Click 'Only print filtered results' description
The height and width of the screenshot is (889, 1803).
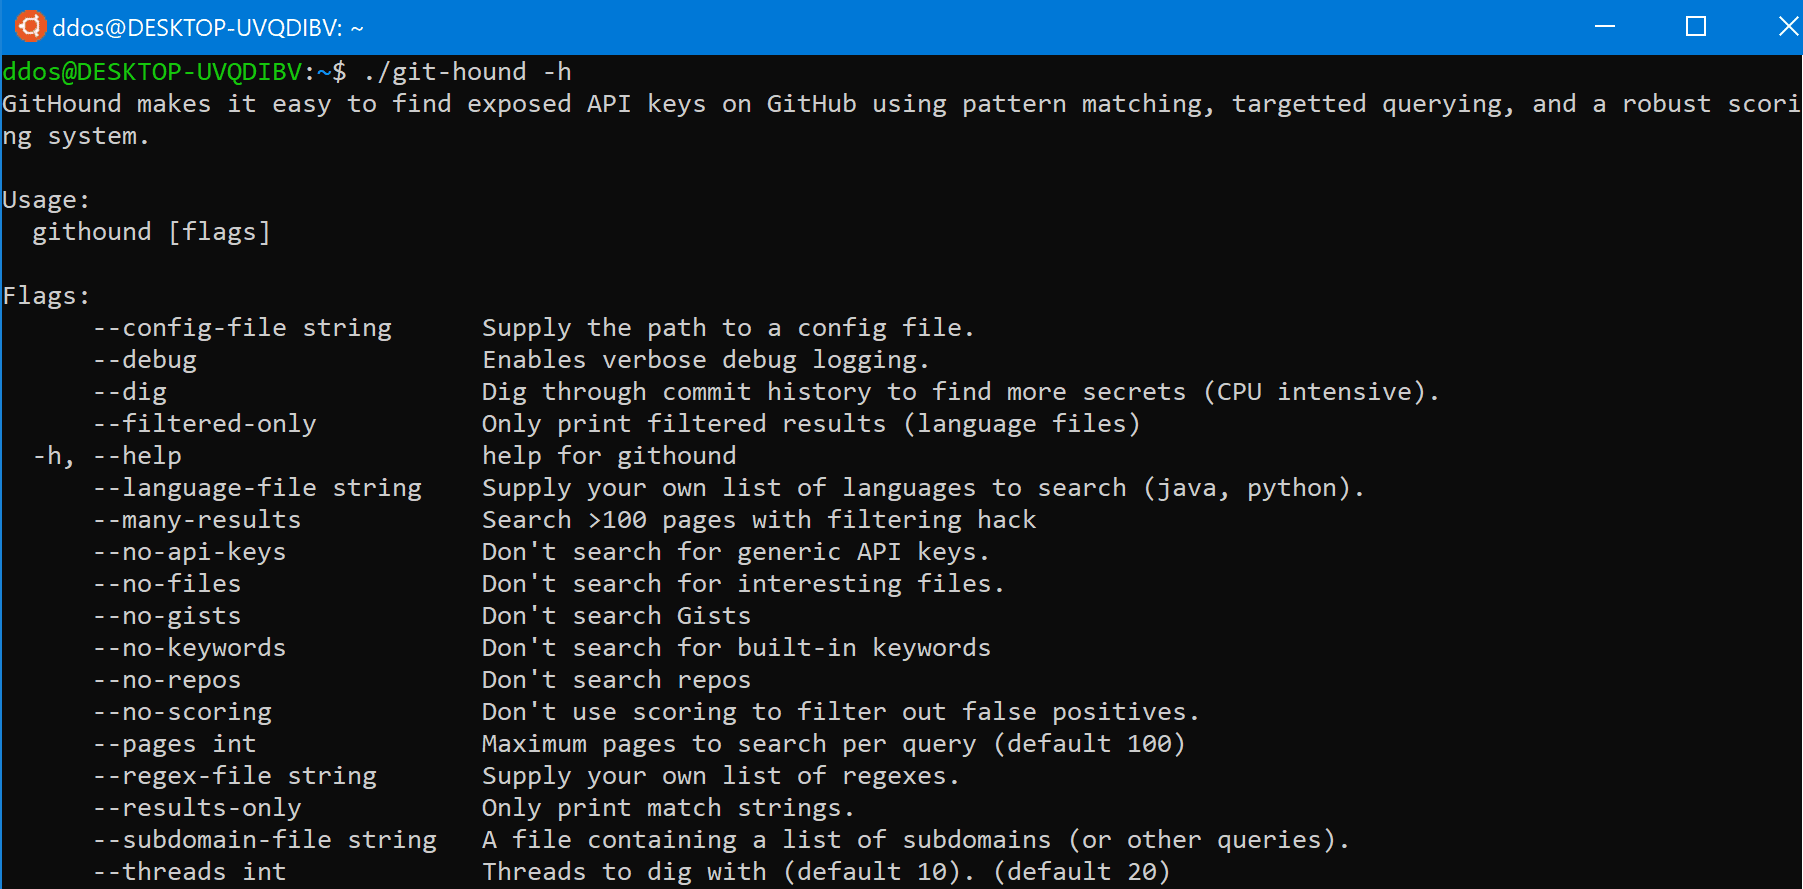[811, 424]
